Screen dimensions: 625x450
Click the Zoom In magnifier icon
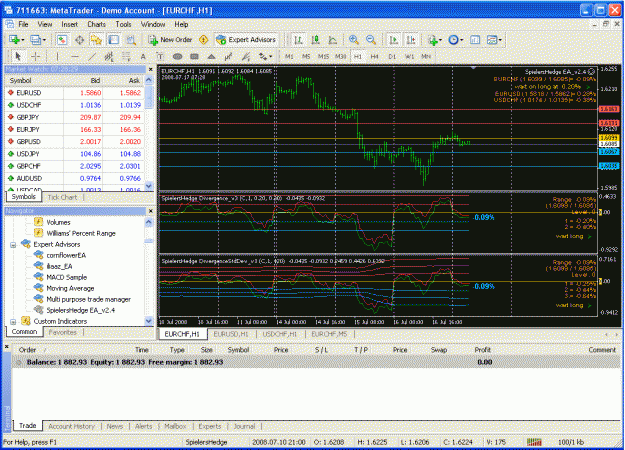click(354, 40)
